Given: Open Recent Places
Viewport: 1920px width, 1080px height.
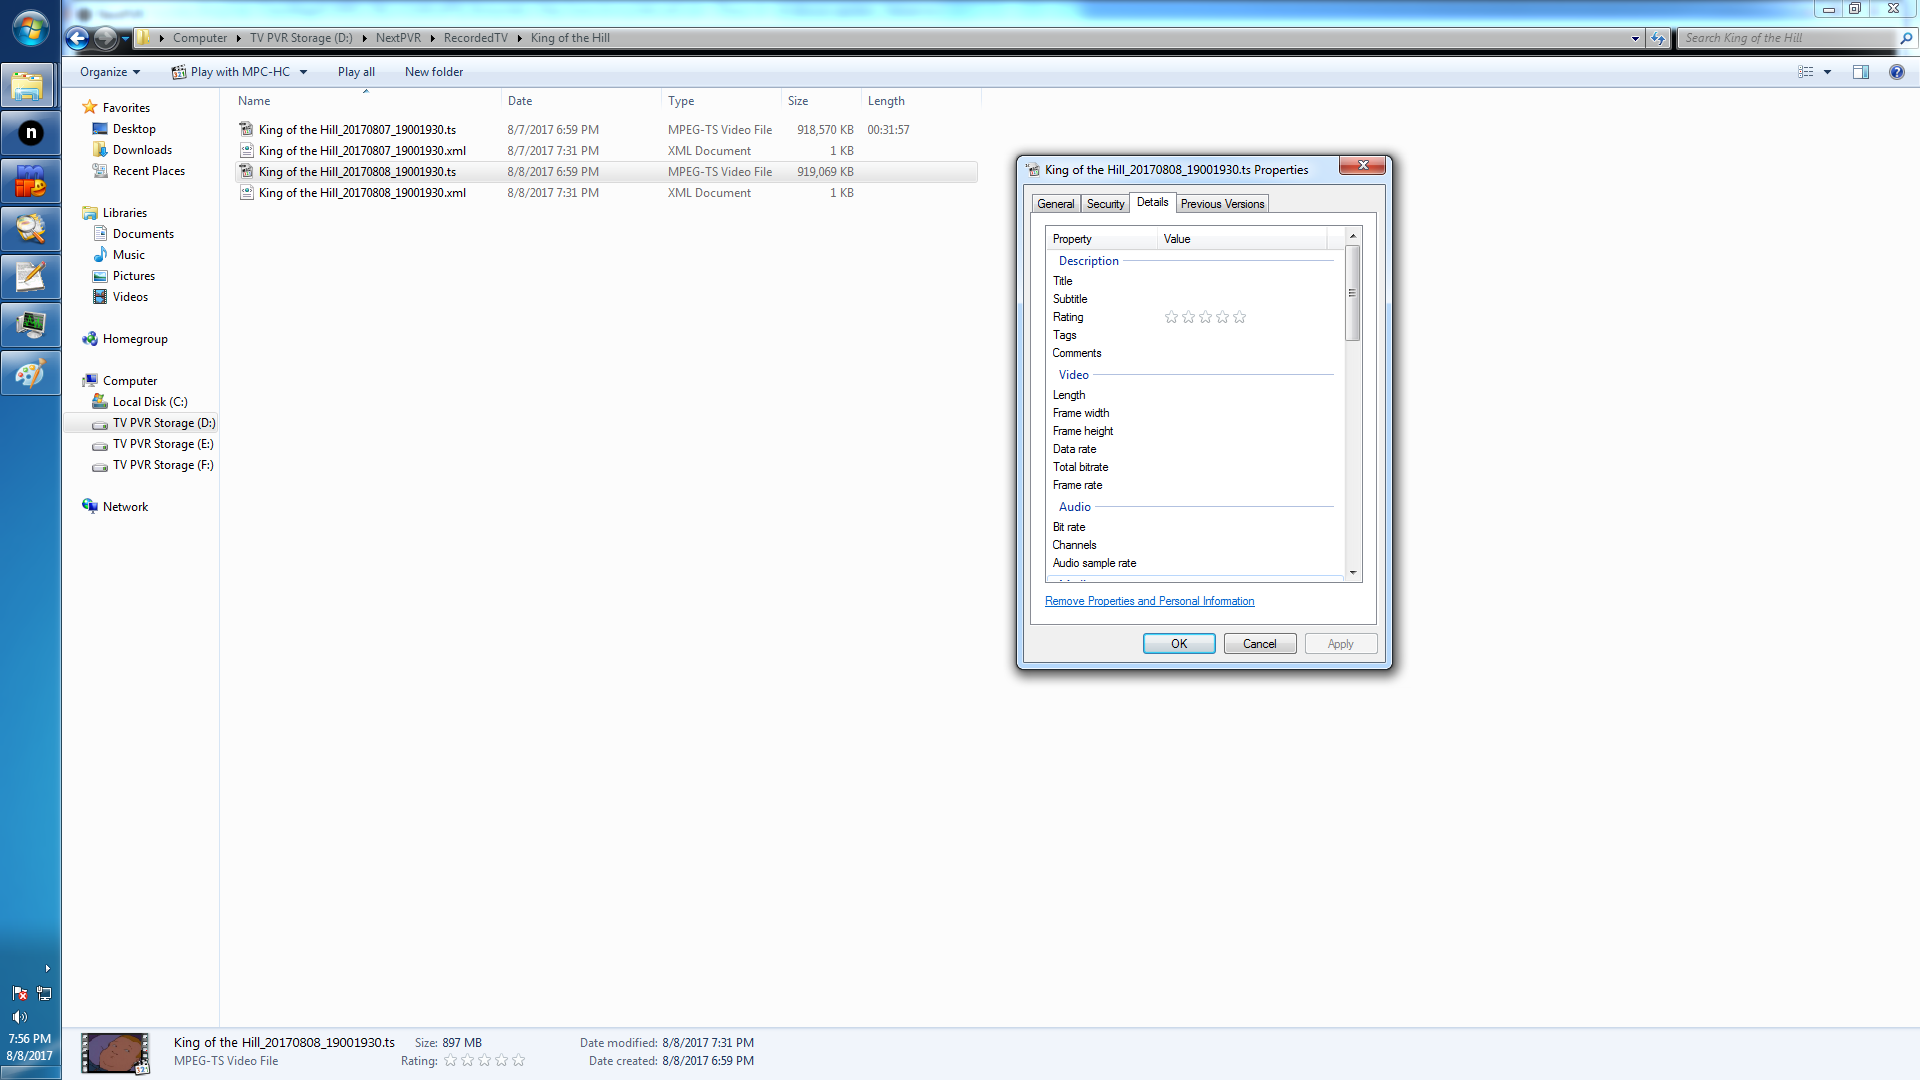Looking at the screenshot, I should point(148,171).
